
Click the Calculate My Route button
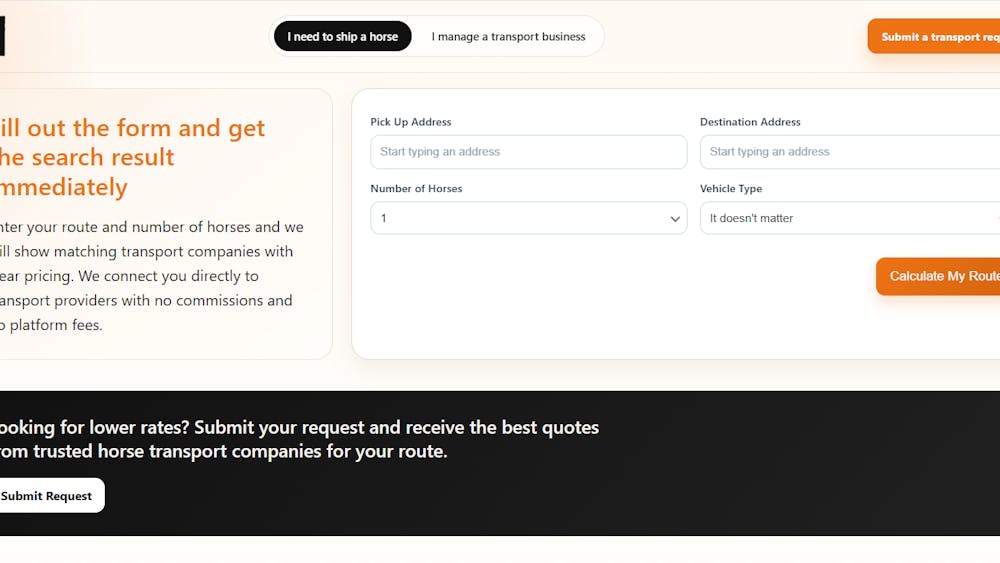point(938,276)
